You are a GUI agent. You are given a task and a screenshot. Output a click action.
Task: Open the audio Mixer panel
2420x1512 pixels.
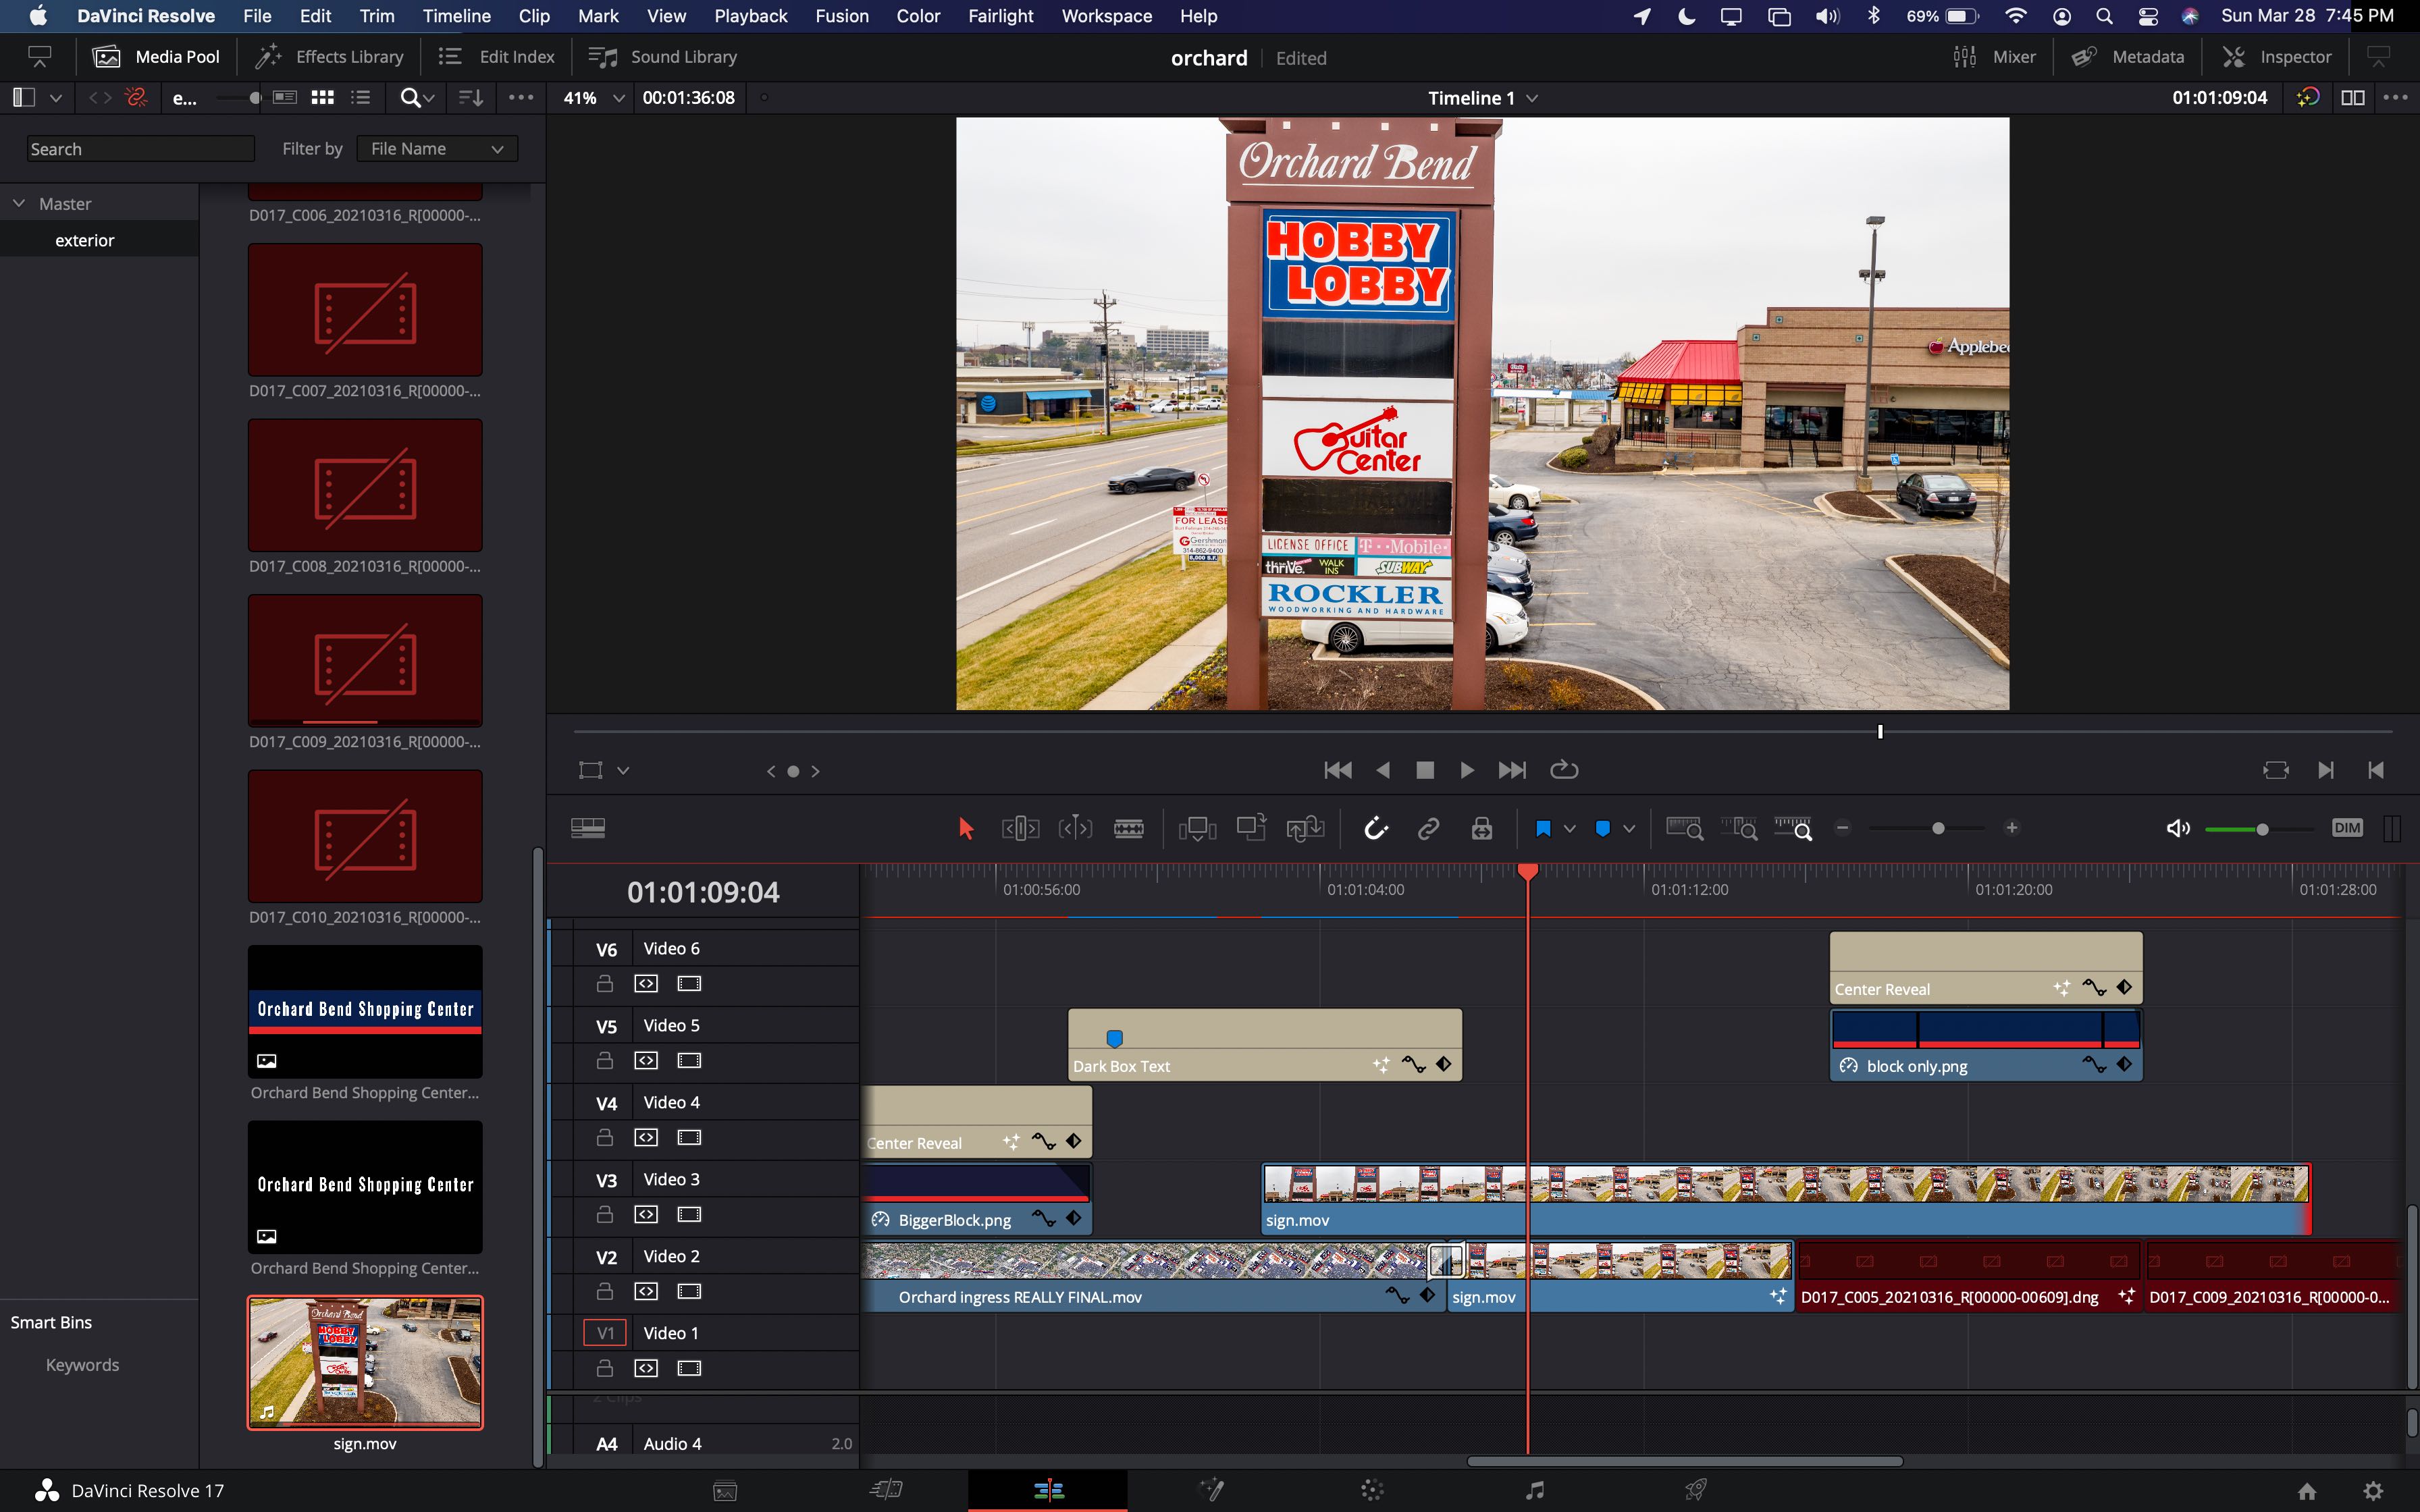tap(1994, 57)
